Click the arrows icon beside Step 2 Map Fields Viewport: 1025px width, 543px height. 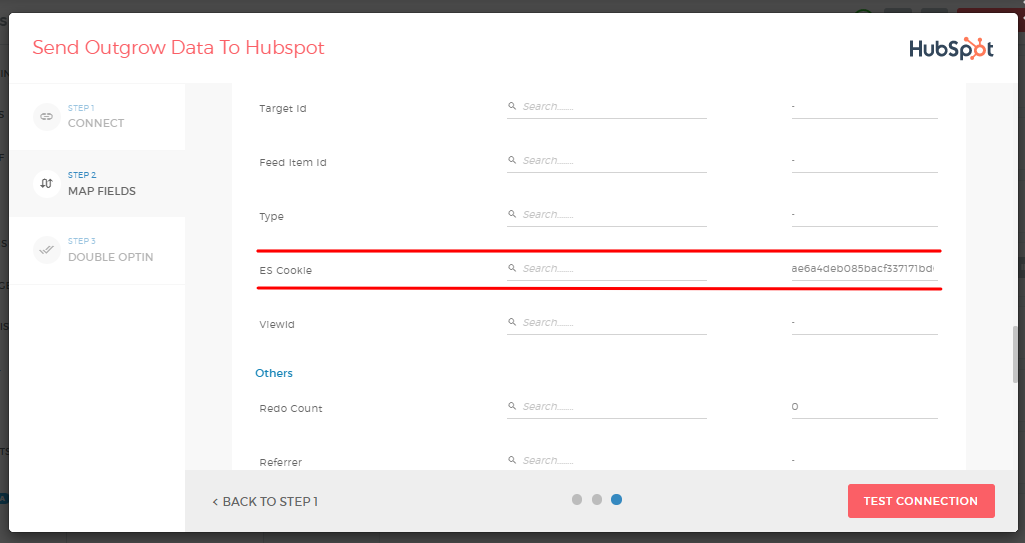pos(46,184)
